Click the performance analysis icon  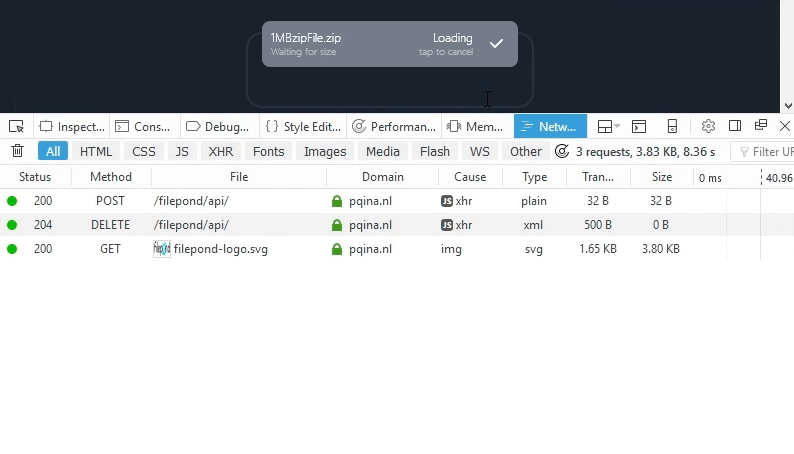(x=562, y=151)
